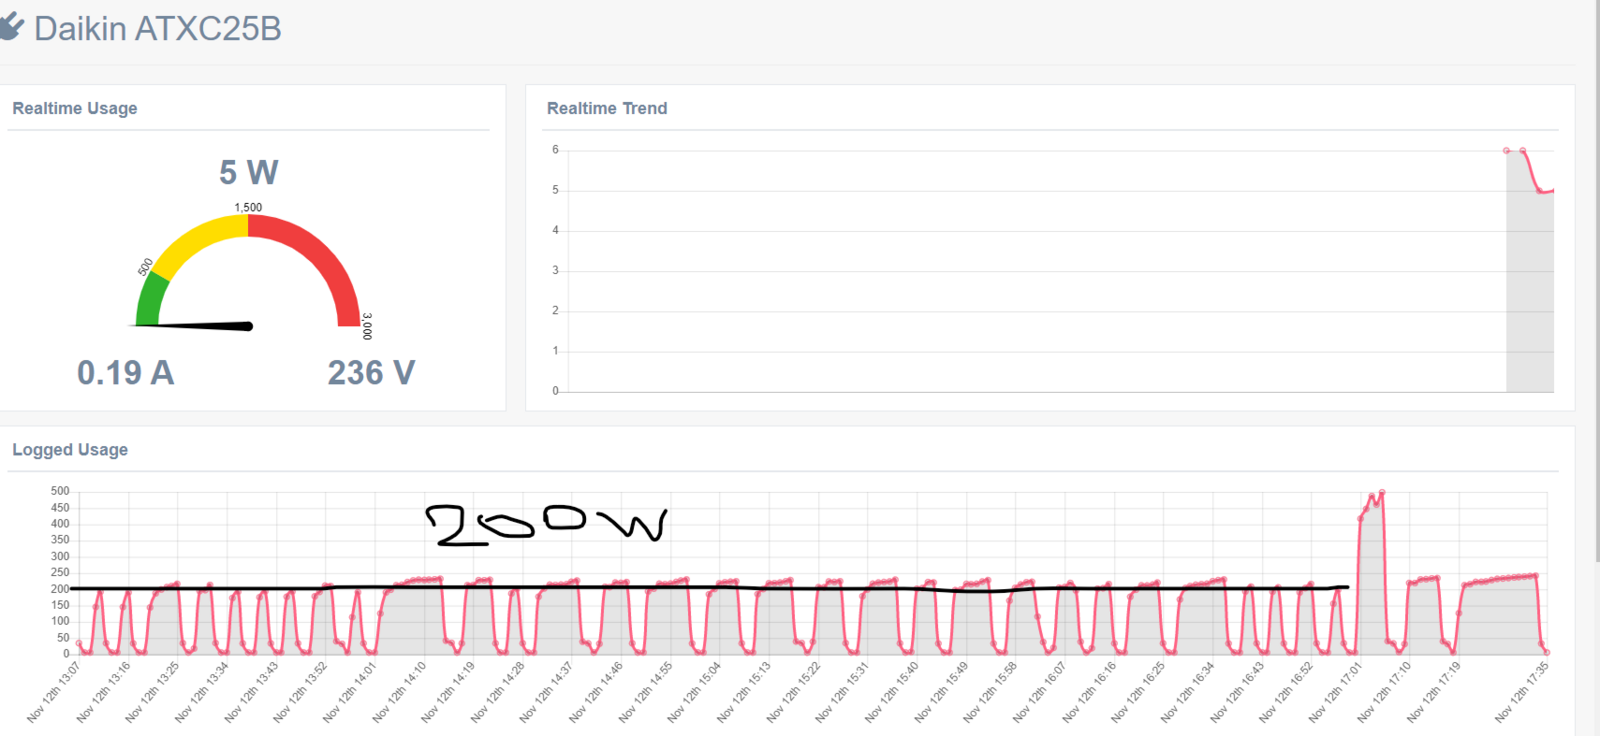Click the 3 label on Realtime Trend axis
Image resolution: width=1600 pixels, height=736 pixels.
555,270
